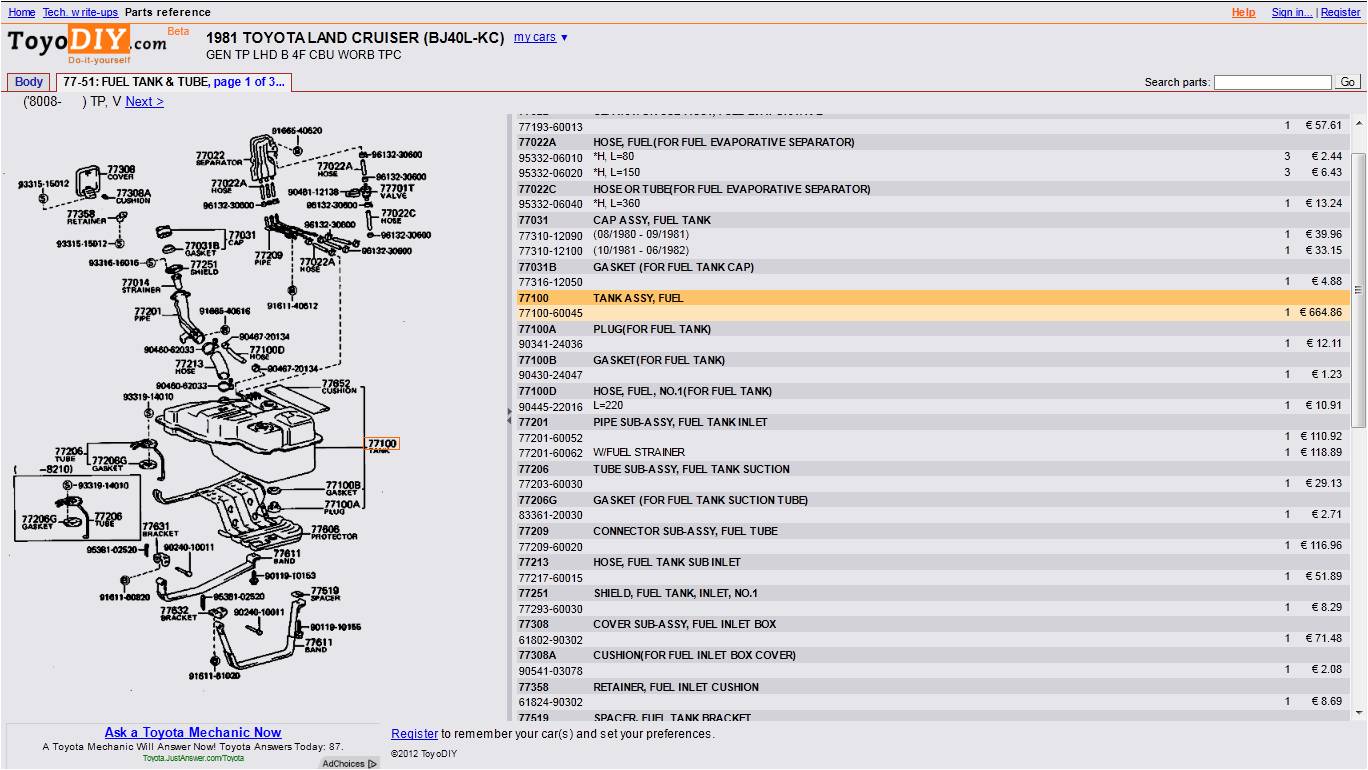Click the 77031 CAP ASSY, FUEL TANK heading

[933, 220]
